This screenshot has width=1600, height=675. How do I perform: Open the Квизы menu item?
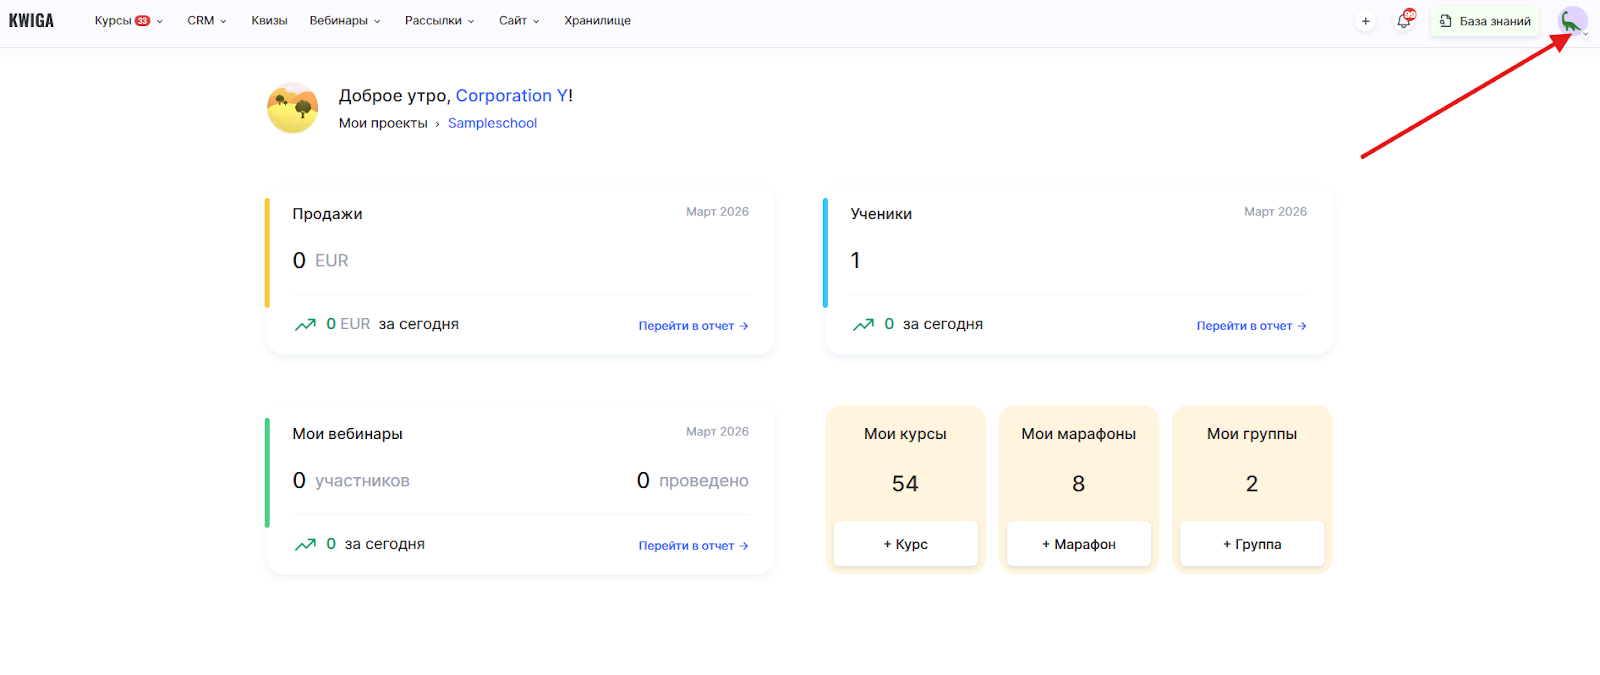269,21
